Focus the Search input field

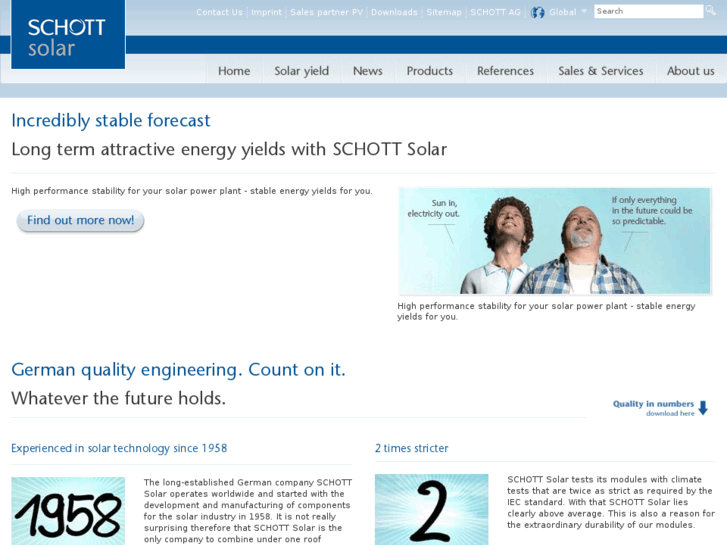click(x=649, y=11)
